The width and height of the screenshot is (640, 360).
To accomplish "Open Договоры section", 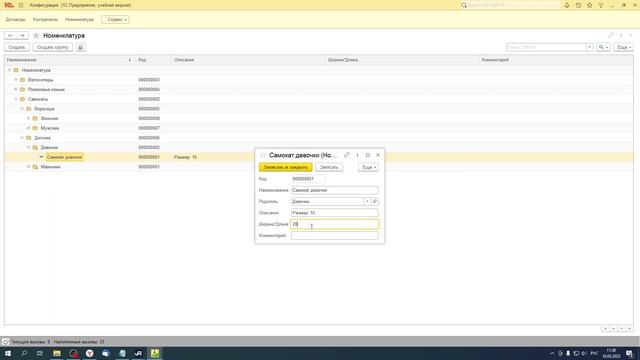I will 16,20.
